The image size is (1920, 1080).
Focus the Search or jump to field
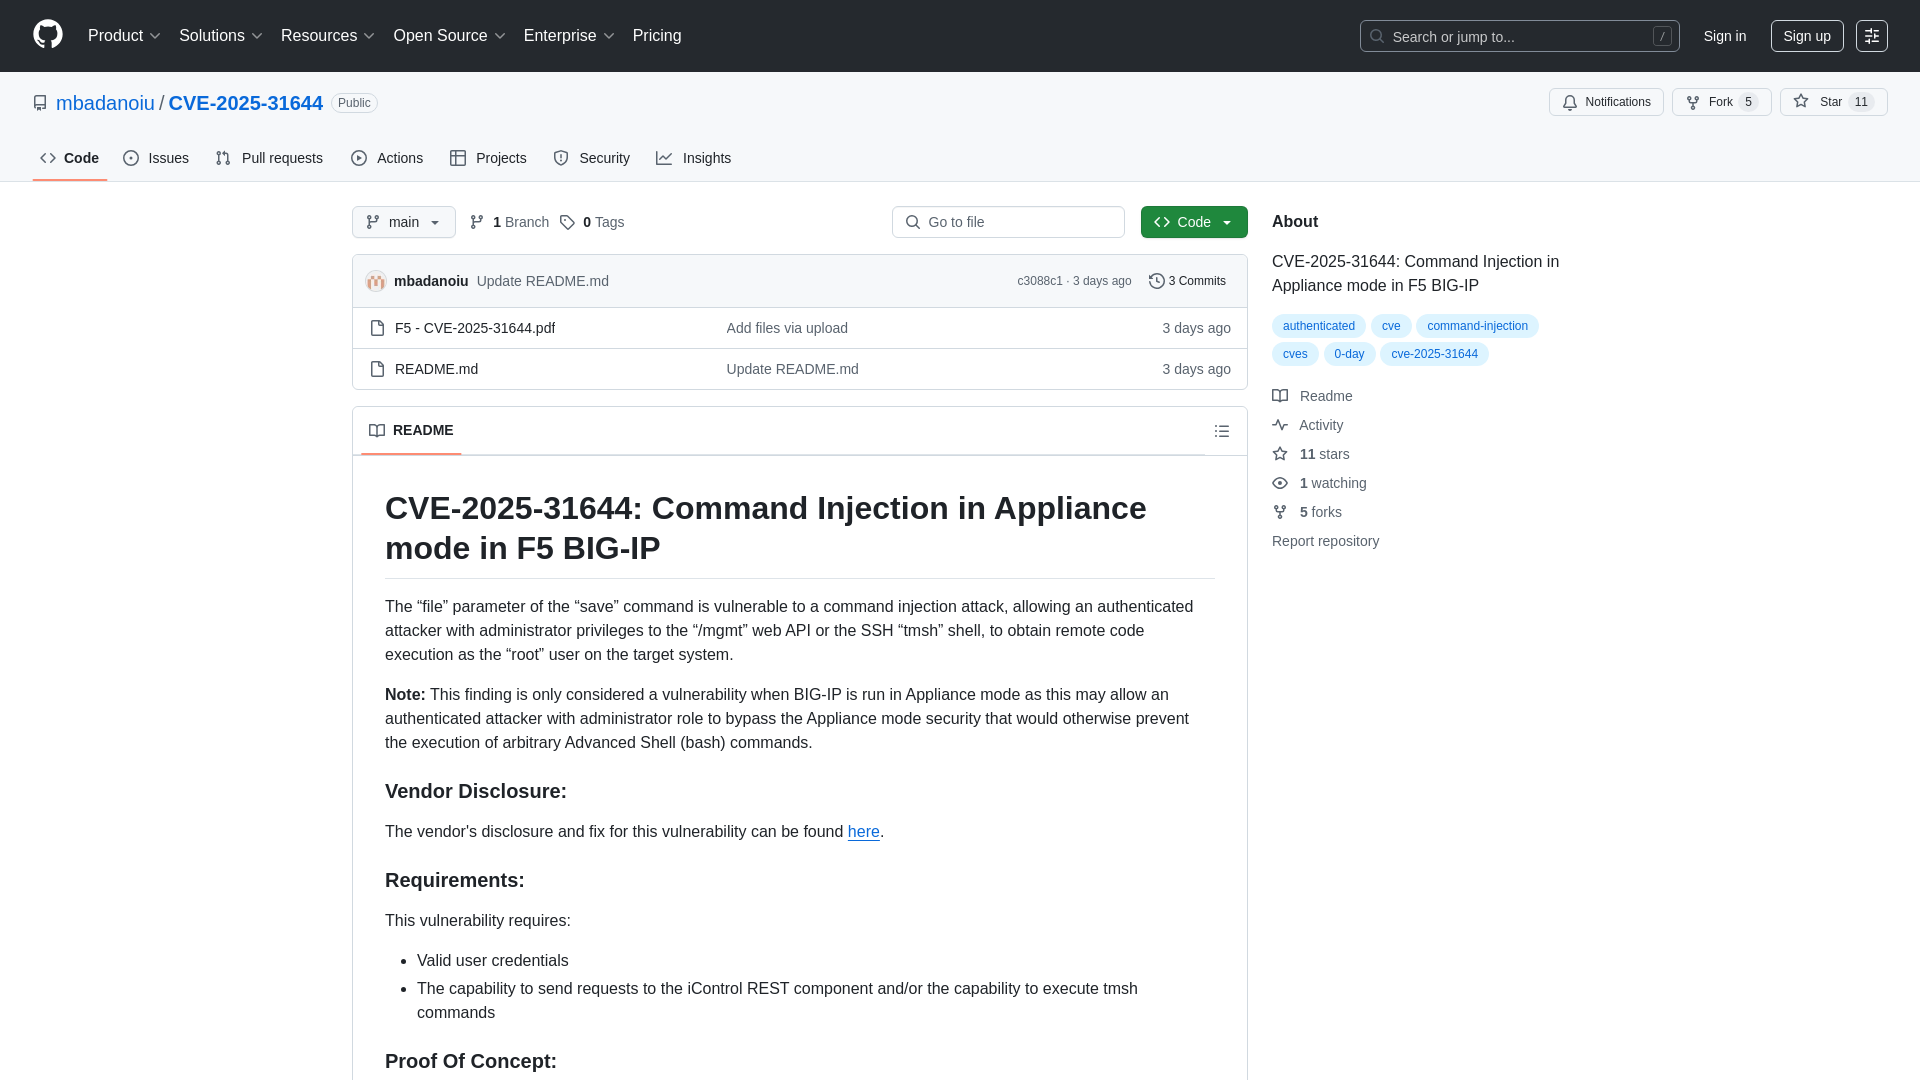pos(1519,36)
